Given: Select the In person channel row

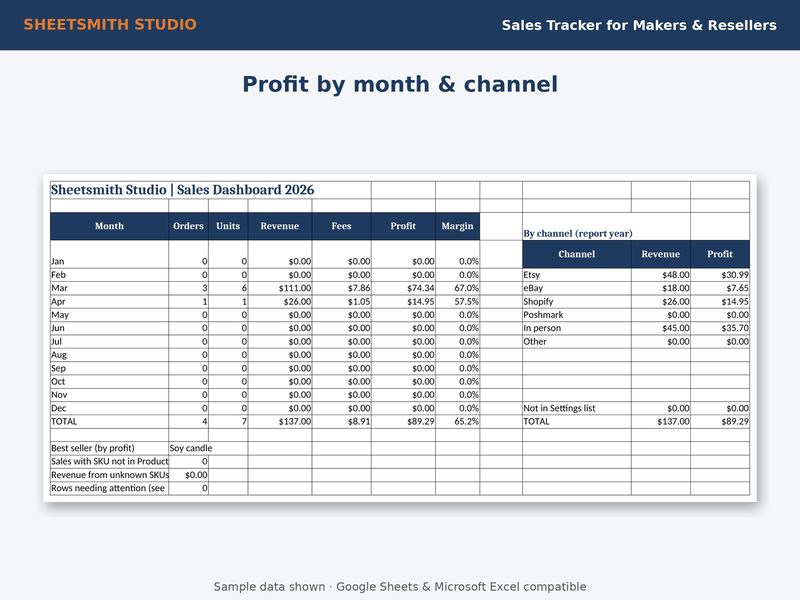Looking at the screenshot, I should (x=636, y=328).
